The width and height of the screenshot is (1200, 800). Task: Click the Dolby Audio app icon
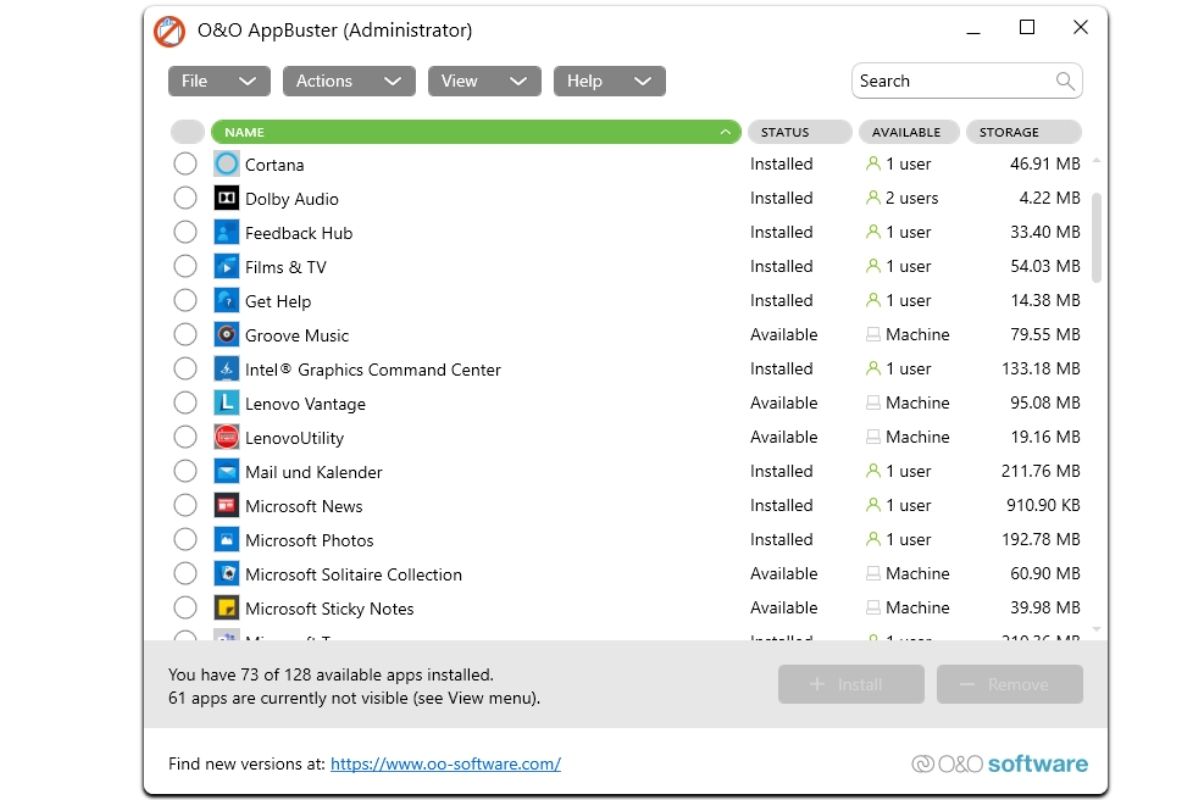pyautogui.click(x=227, y=198)
